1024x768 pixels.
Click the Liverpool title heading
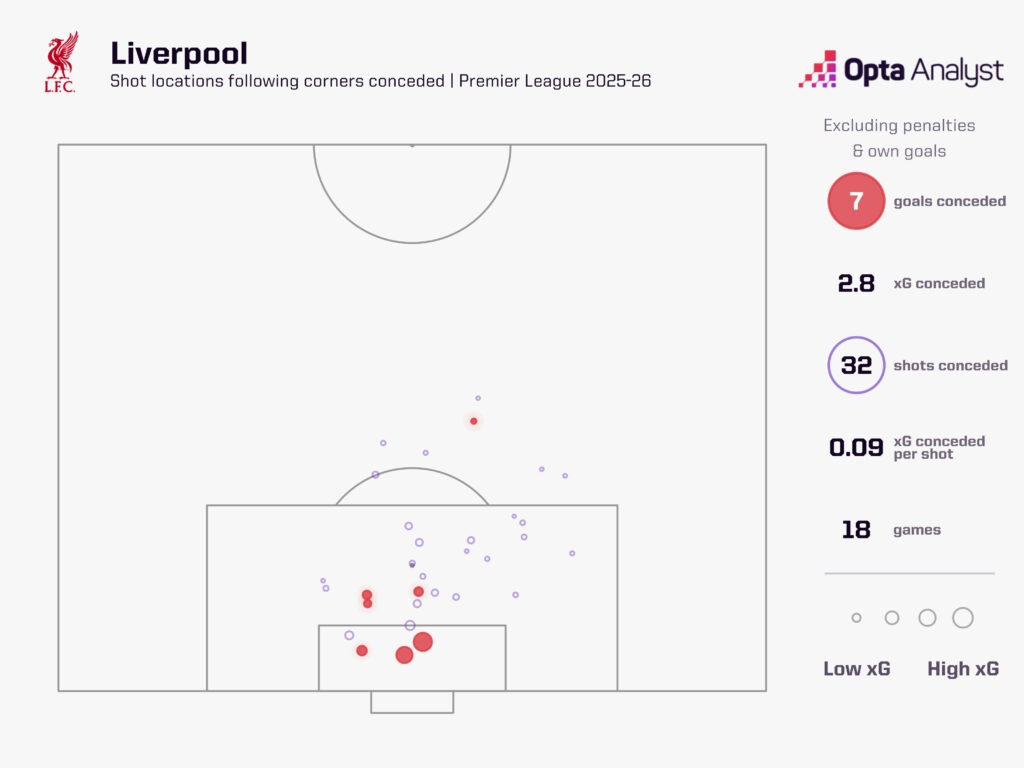click(x=179, y=53)
